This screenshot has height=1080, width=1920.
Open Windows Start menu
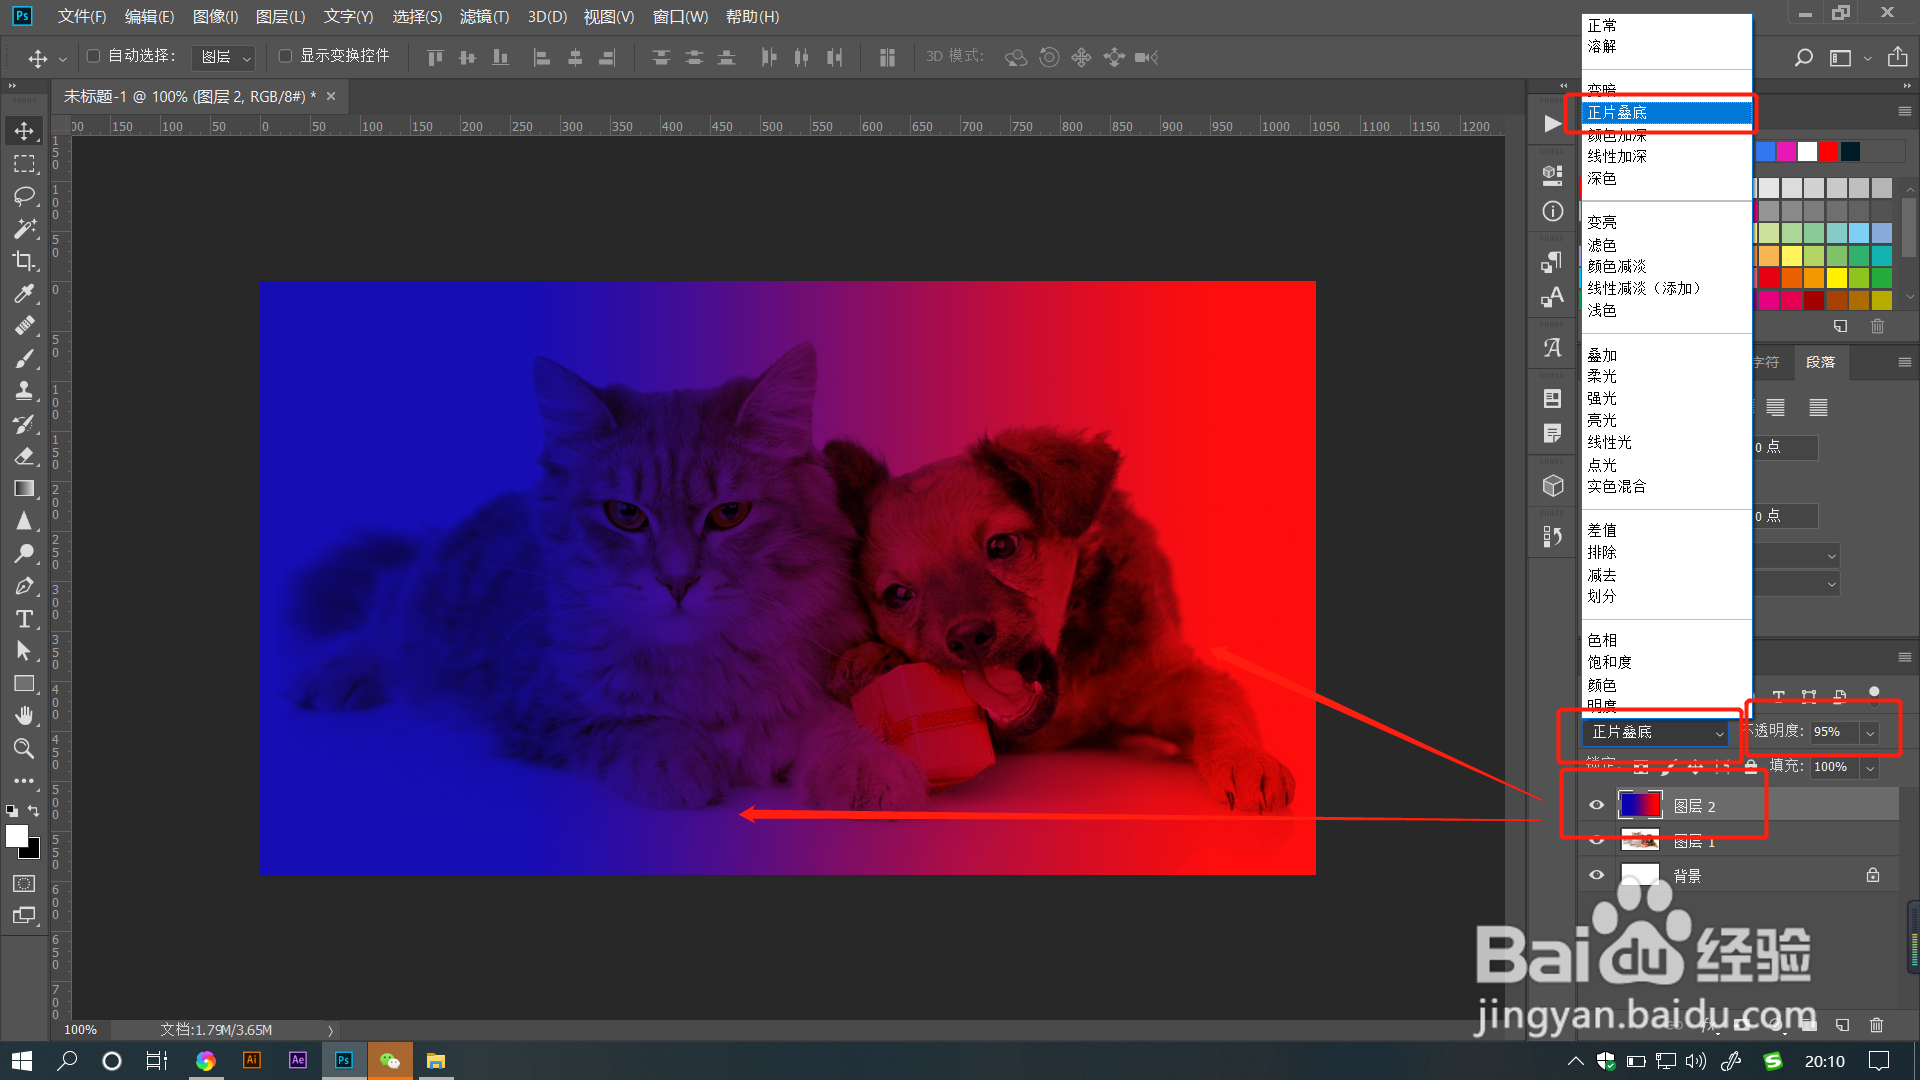click(x=22, y=1061)
